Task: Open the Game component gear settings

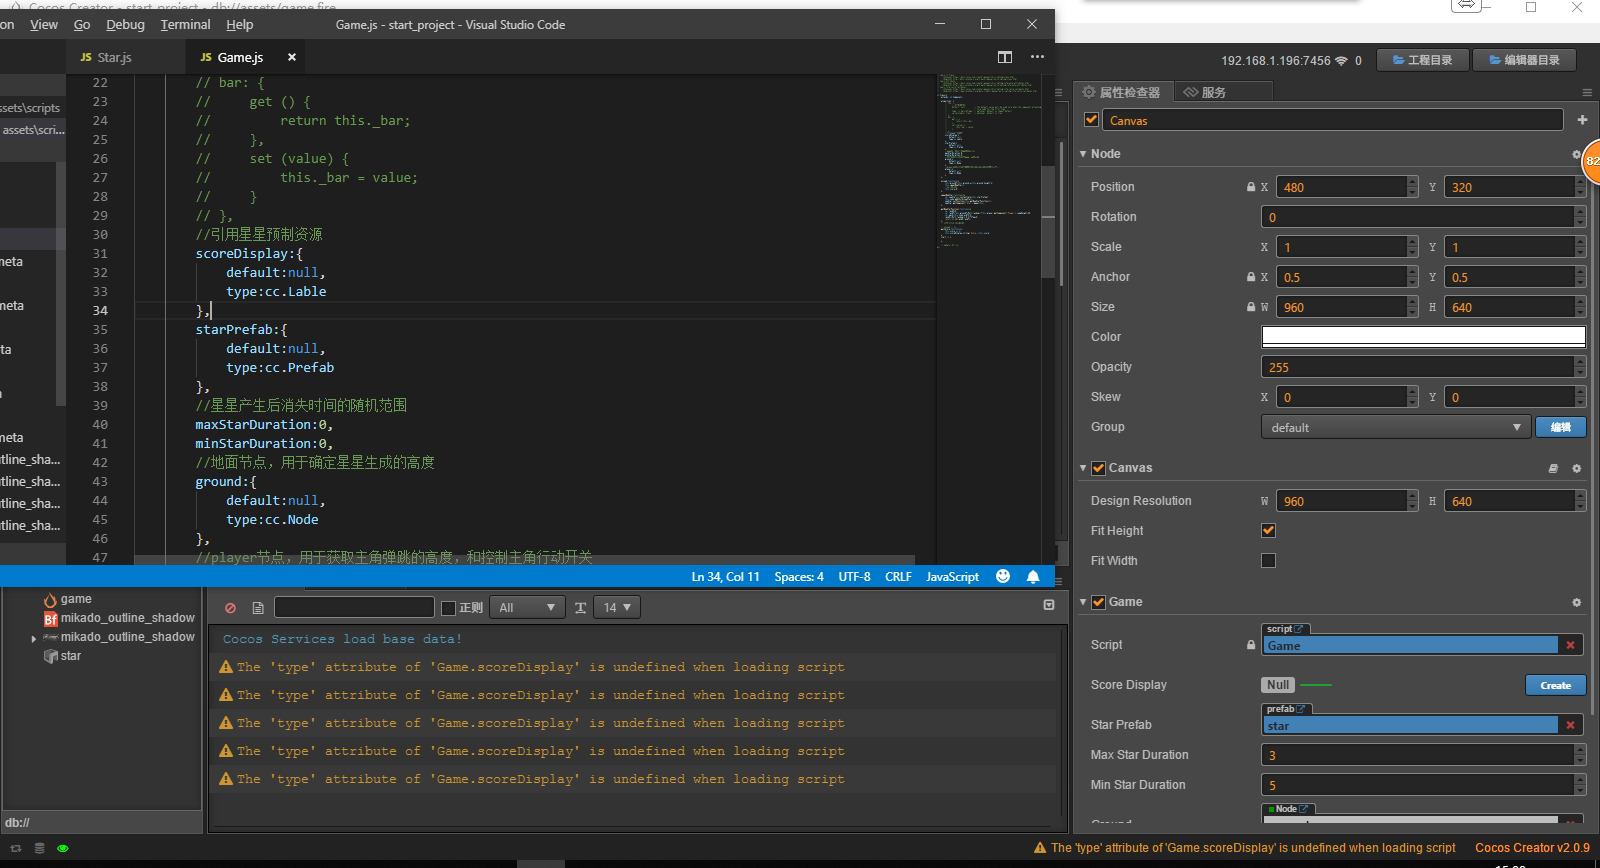Action: 1577,602
